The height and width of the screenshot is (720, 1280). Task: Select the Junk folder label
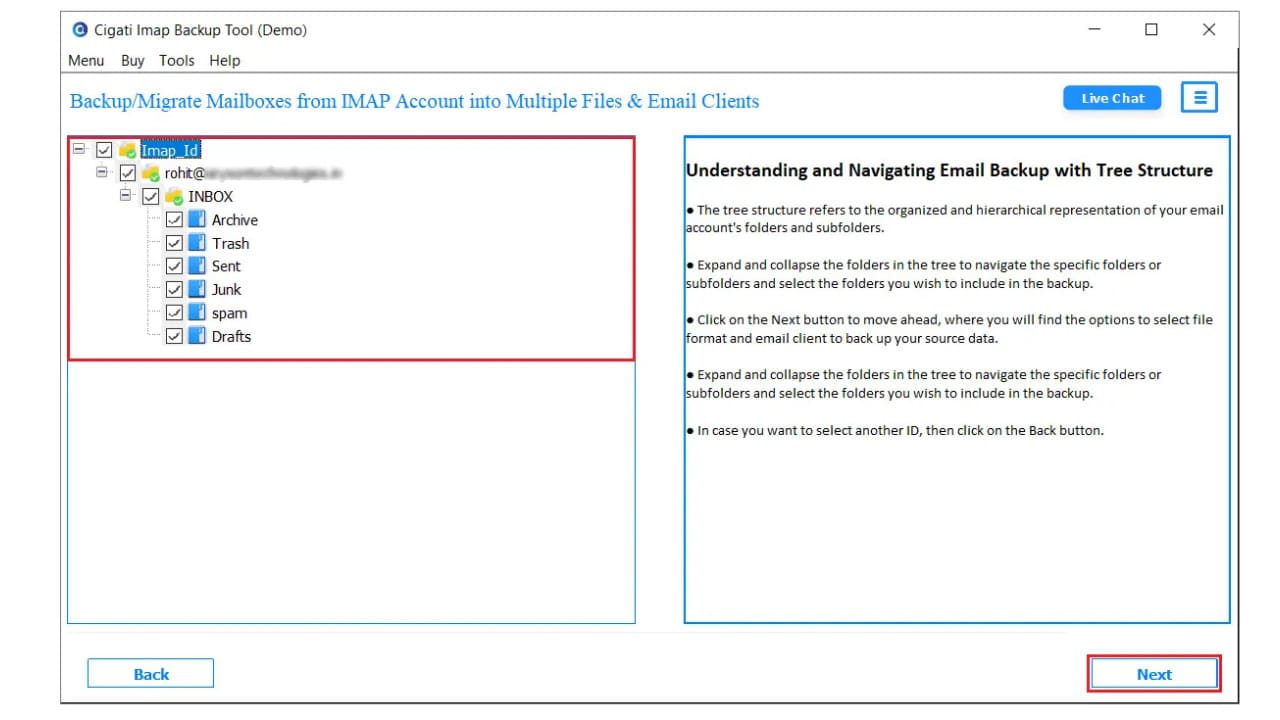click(x=227, y=289)
